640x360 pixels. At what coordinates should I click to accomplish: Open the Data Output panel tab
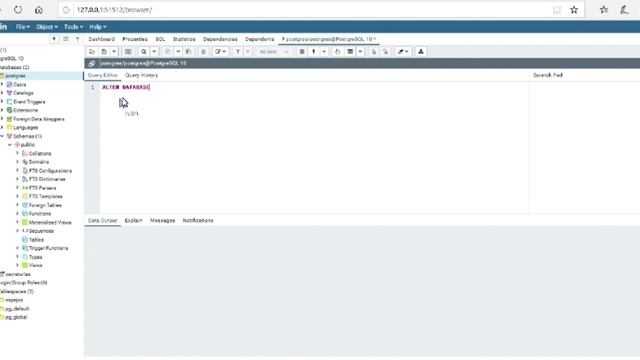[x=102, y=220]
